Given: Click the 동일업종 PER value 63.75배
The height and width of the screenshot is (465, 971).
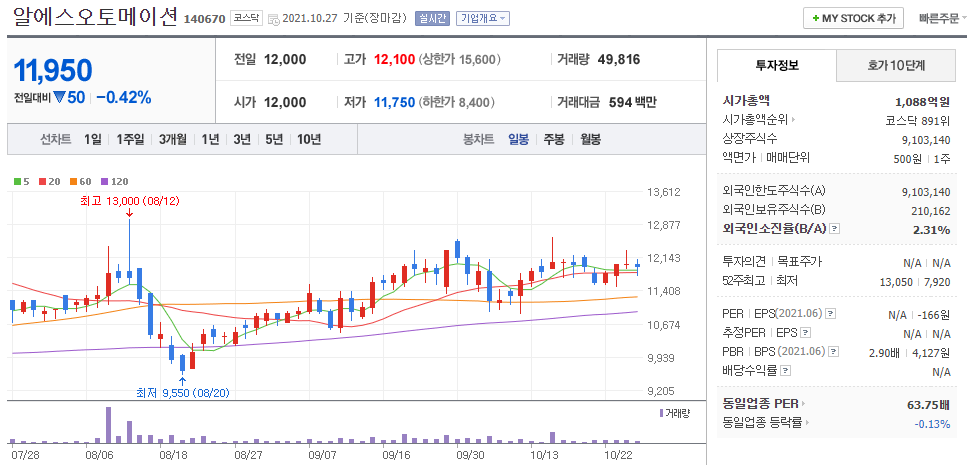Looking at the screenshot, I should [x=928, y=406].
